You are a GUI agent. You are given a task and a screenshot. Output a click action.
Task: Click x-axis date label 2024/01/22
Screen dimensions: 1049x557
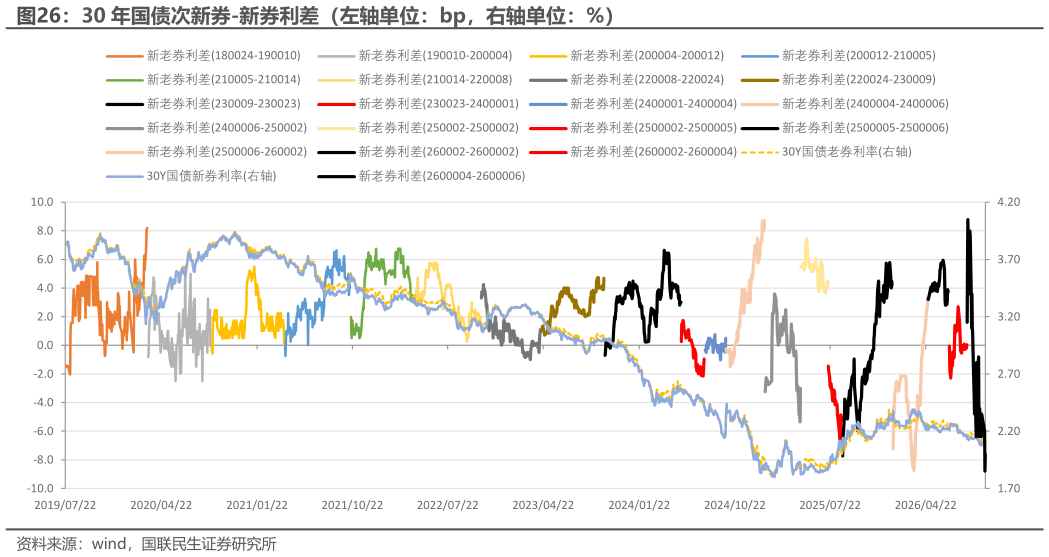pos(639,505)
